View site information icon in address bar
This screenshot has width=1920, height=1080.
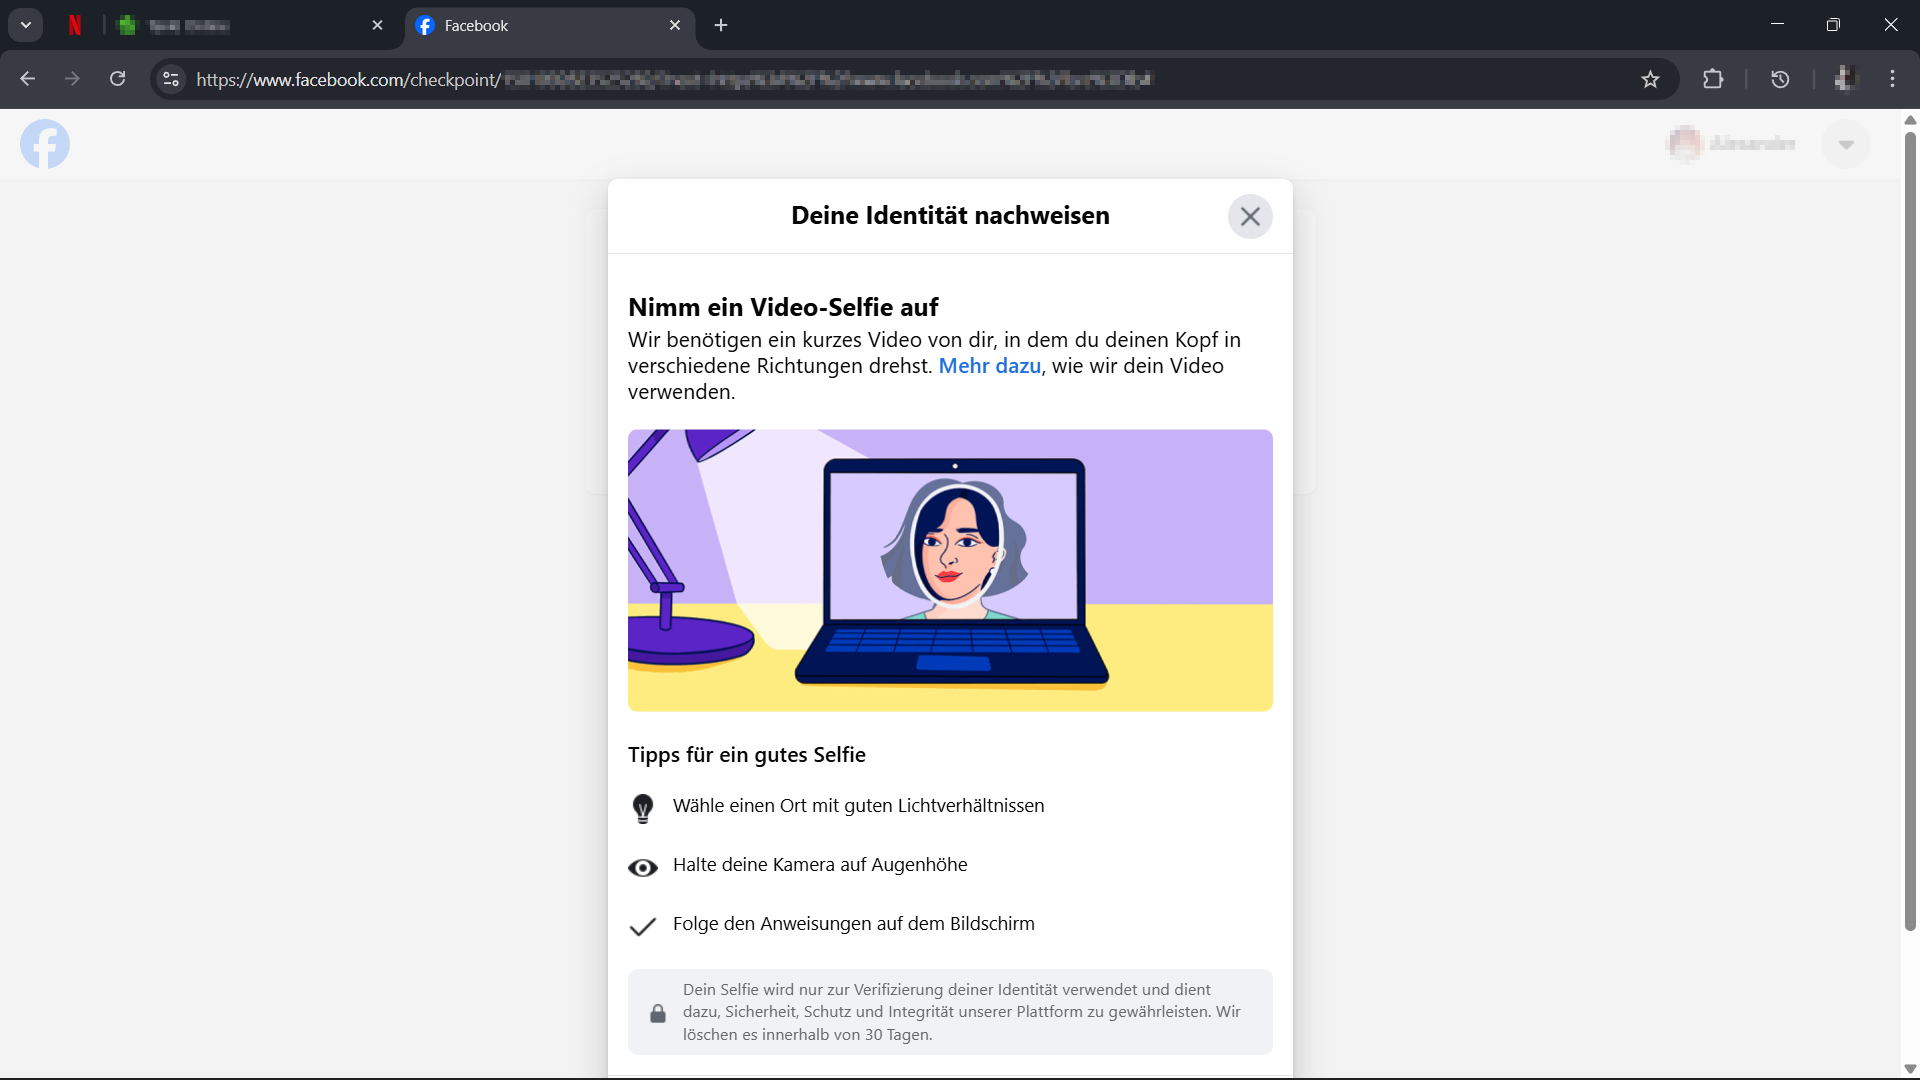coord(171,79)
